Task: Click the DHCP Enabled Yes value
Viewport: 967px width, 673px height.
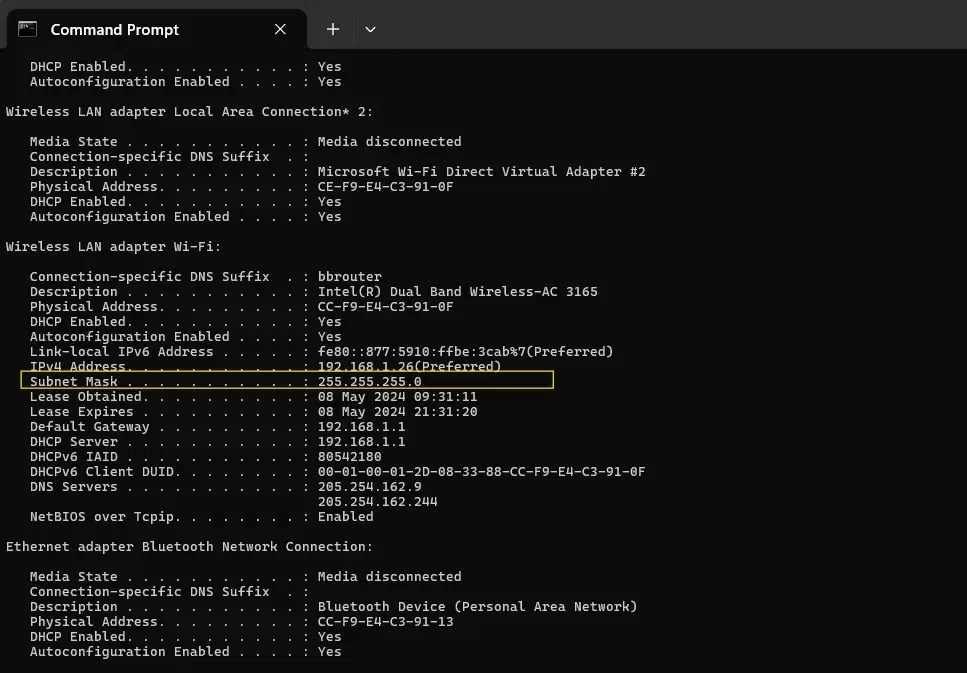Action: [329, 321]
